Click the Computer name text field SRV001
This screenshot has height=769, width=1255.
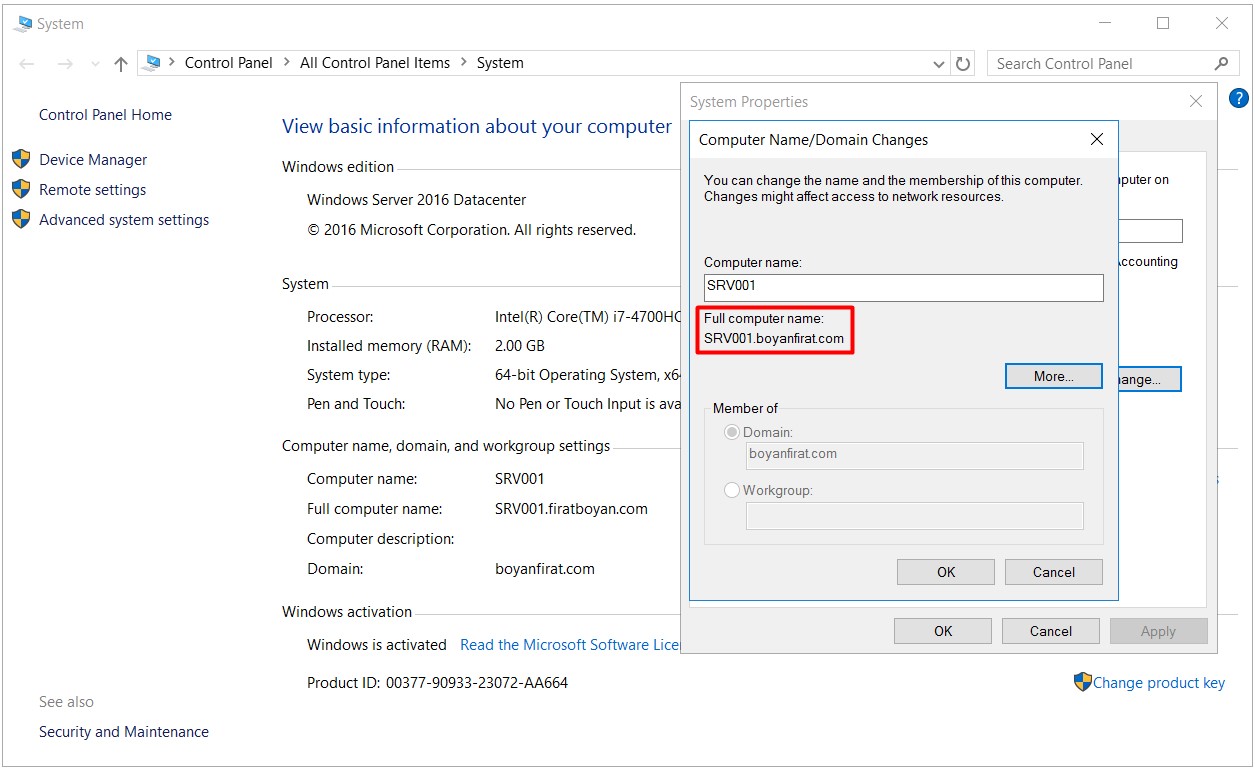tap(904, 288)
